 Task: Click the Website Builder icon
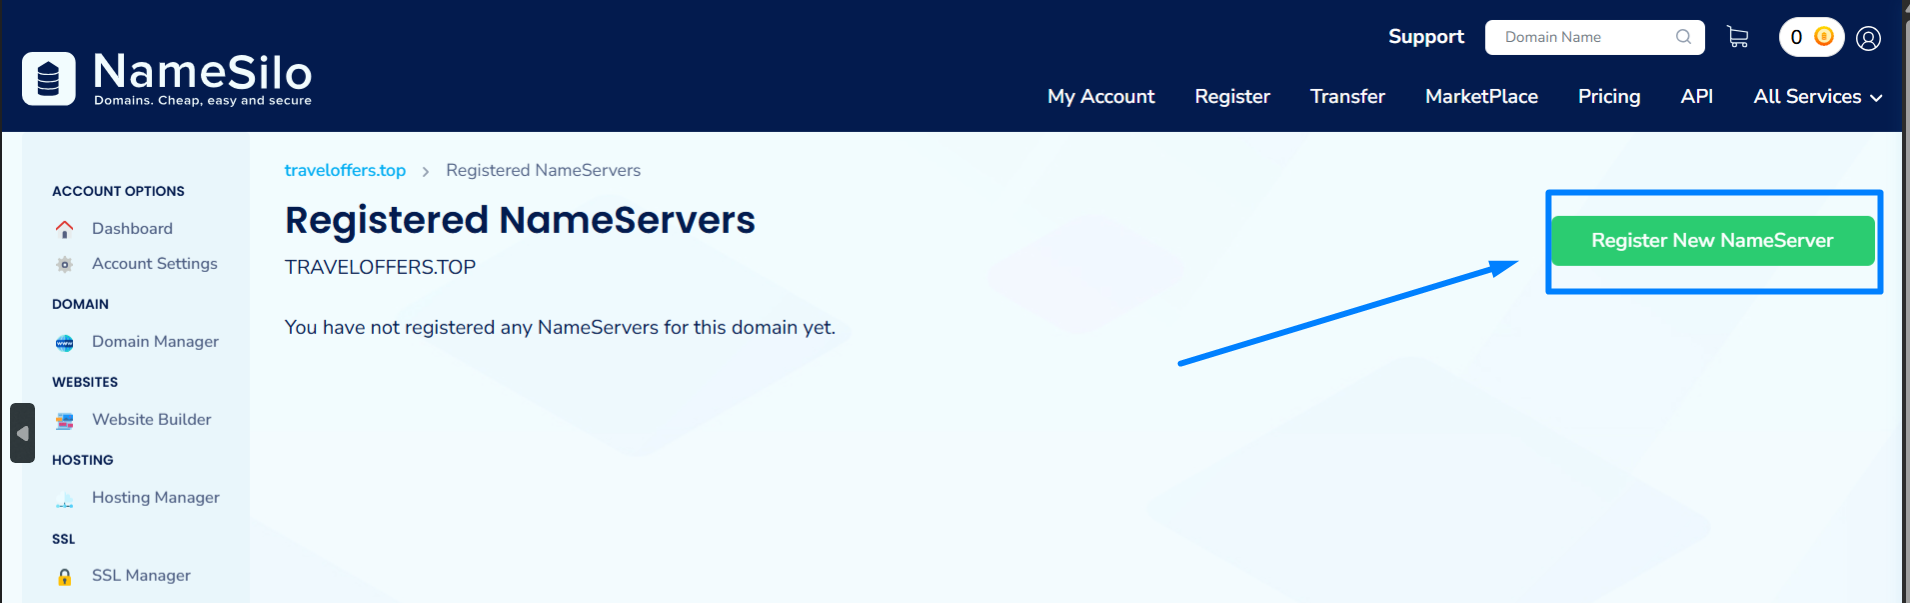(x=65, y=421)
